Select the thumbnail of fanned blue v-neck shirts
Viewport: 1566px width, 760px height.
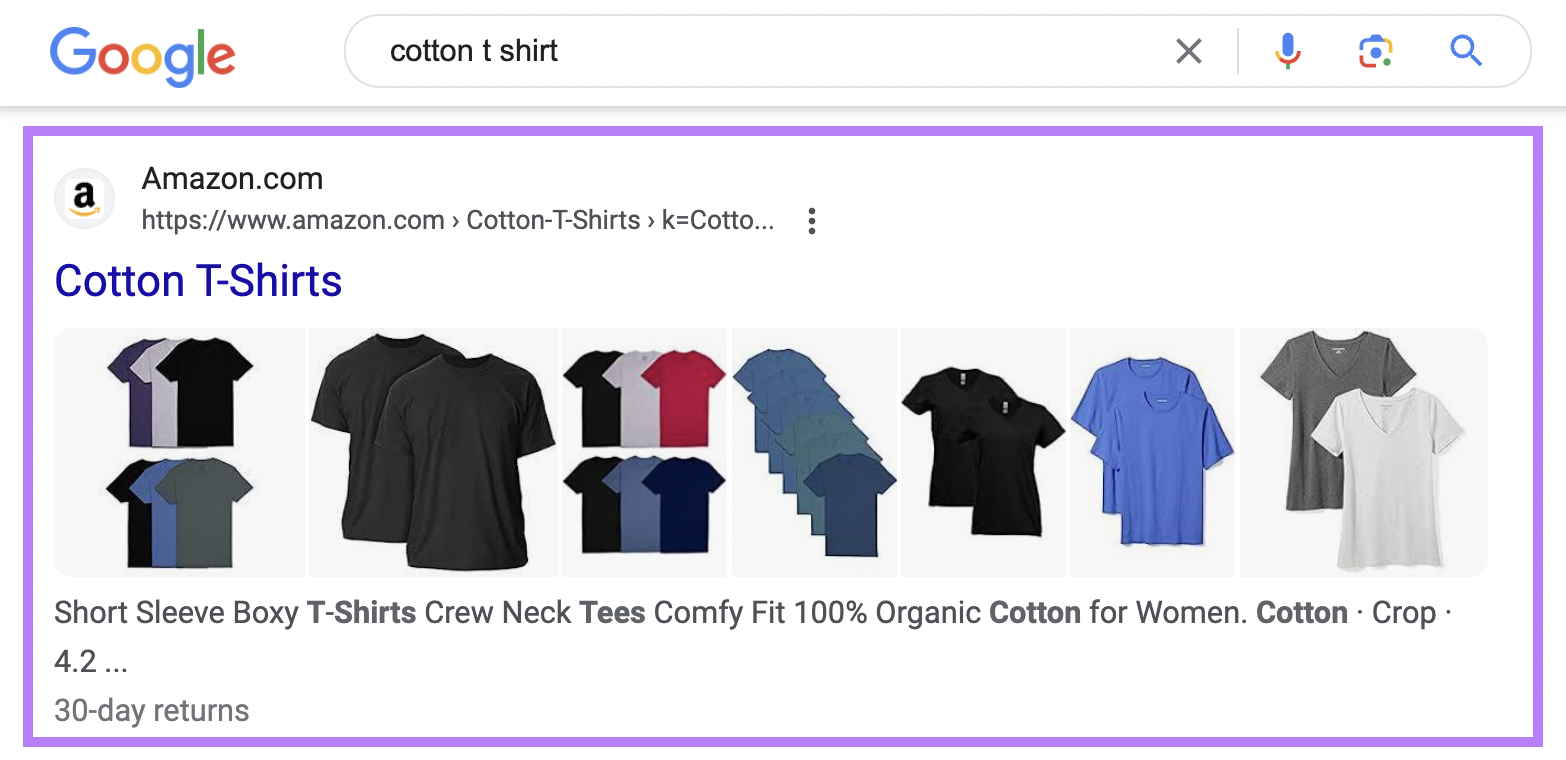[813, 452]
